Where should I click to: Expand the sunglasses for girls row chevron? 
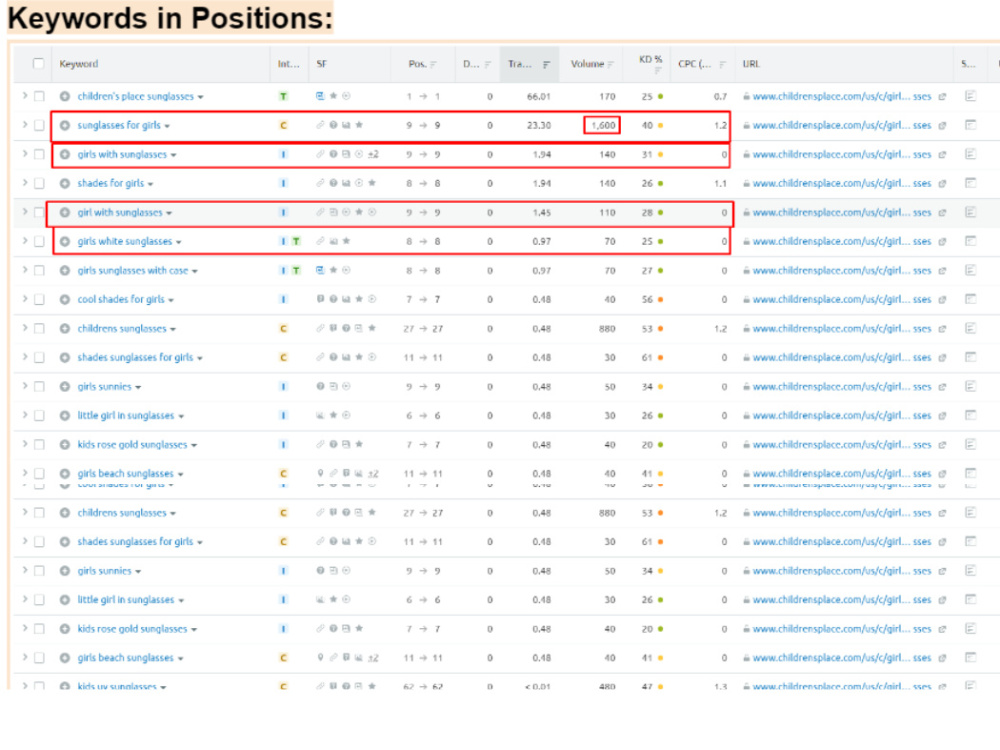pos(24,124)
